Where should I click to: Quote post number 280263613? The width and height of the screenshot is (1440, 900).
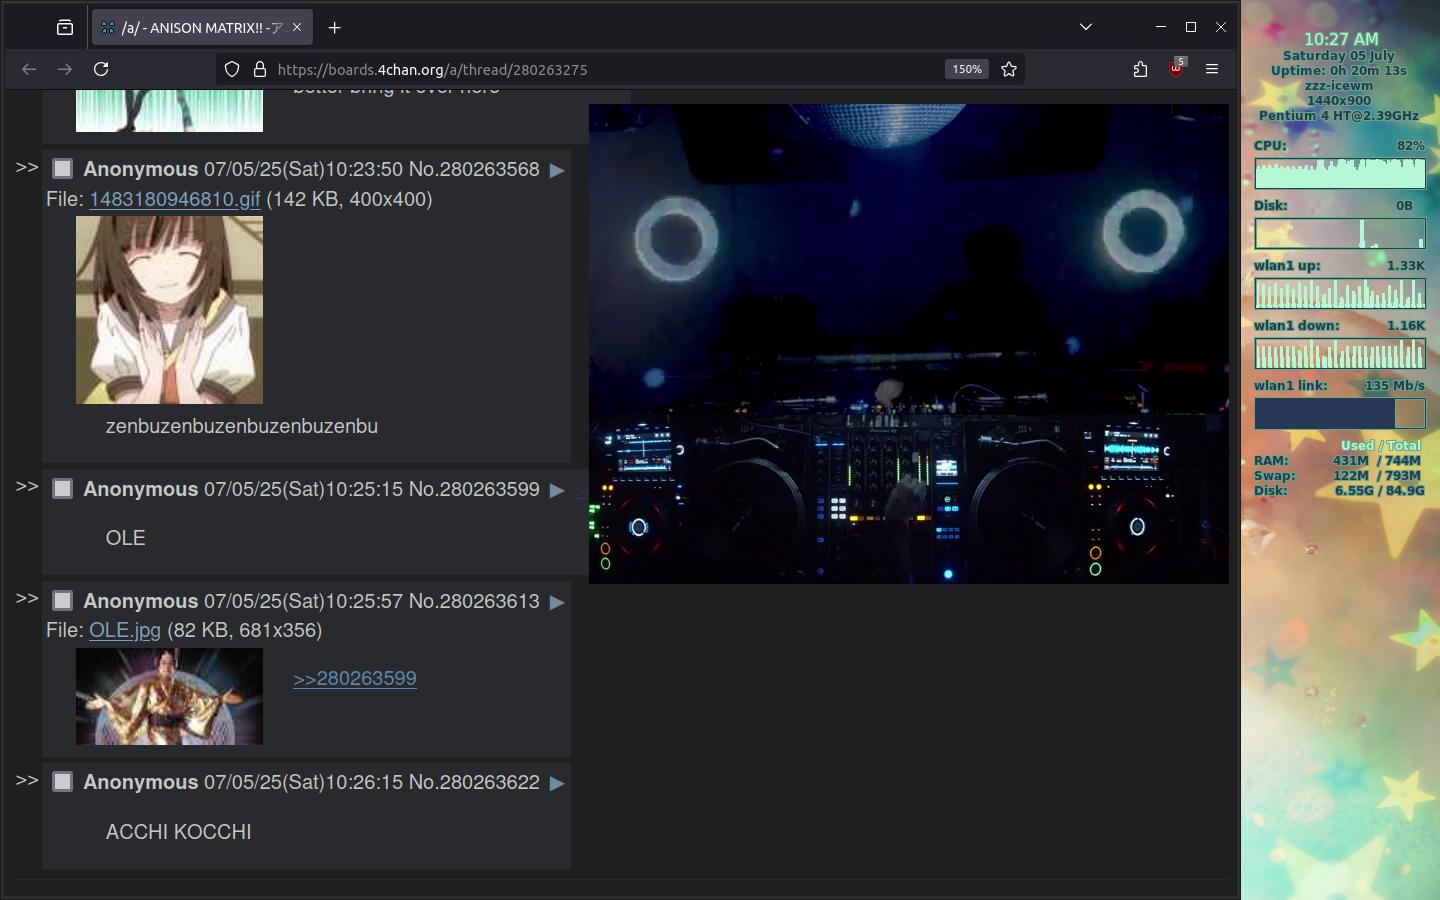[489, 601]
